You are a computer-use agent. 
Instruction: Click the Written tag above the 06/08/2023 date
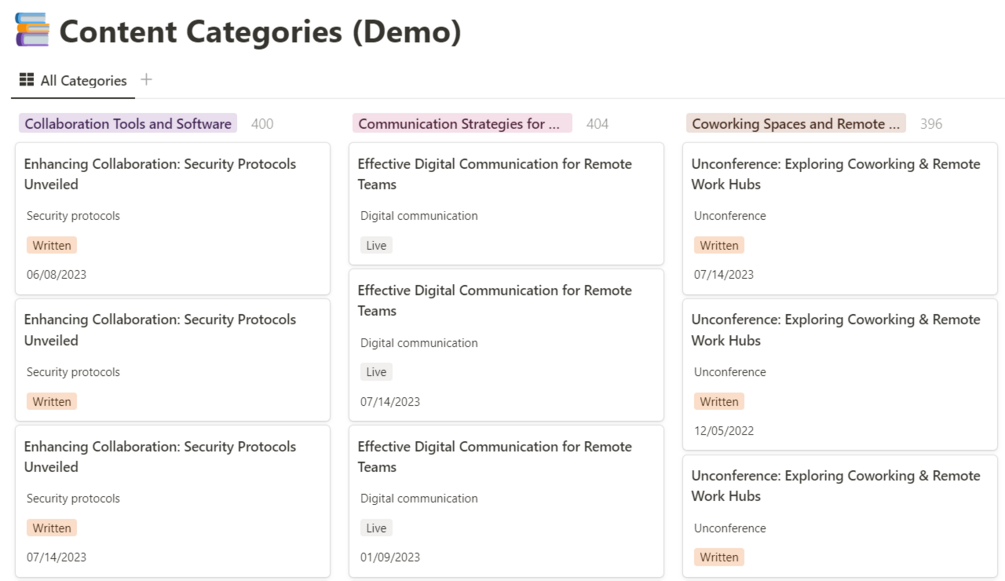pos(51,245)
